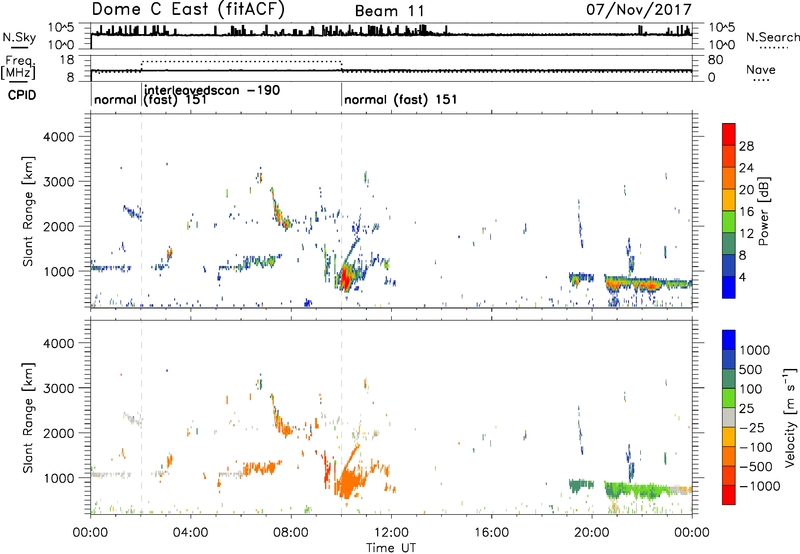Click the "Velocity [m s-1]" color bar title

(x=790, y=418)
